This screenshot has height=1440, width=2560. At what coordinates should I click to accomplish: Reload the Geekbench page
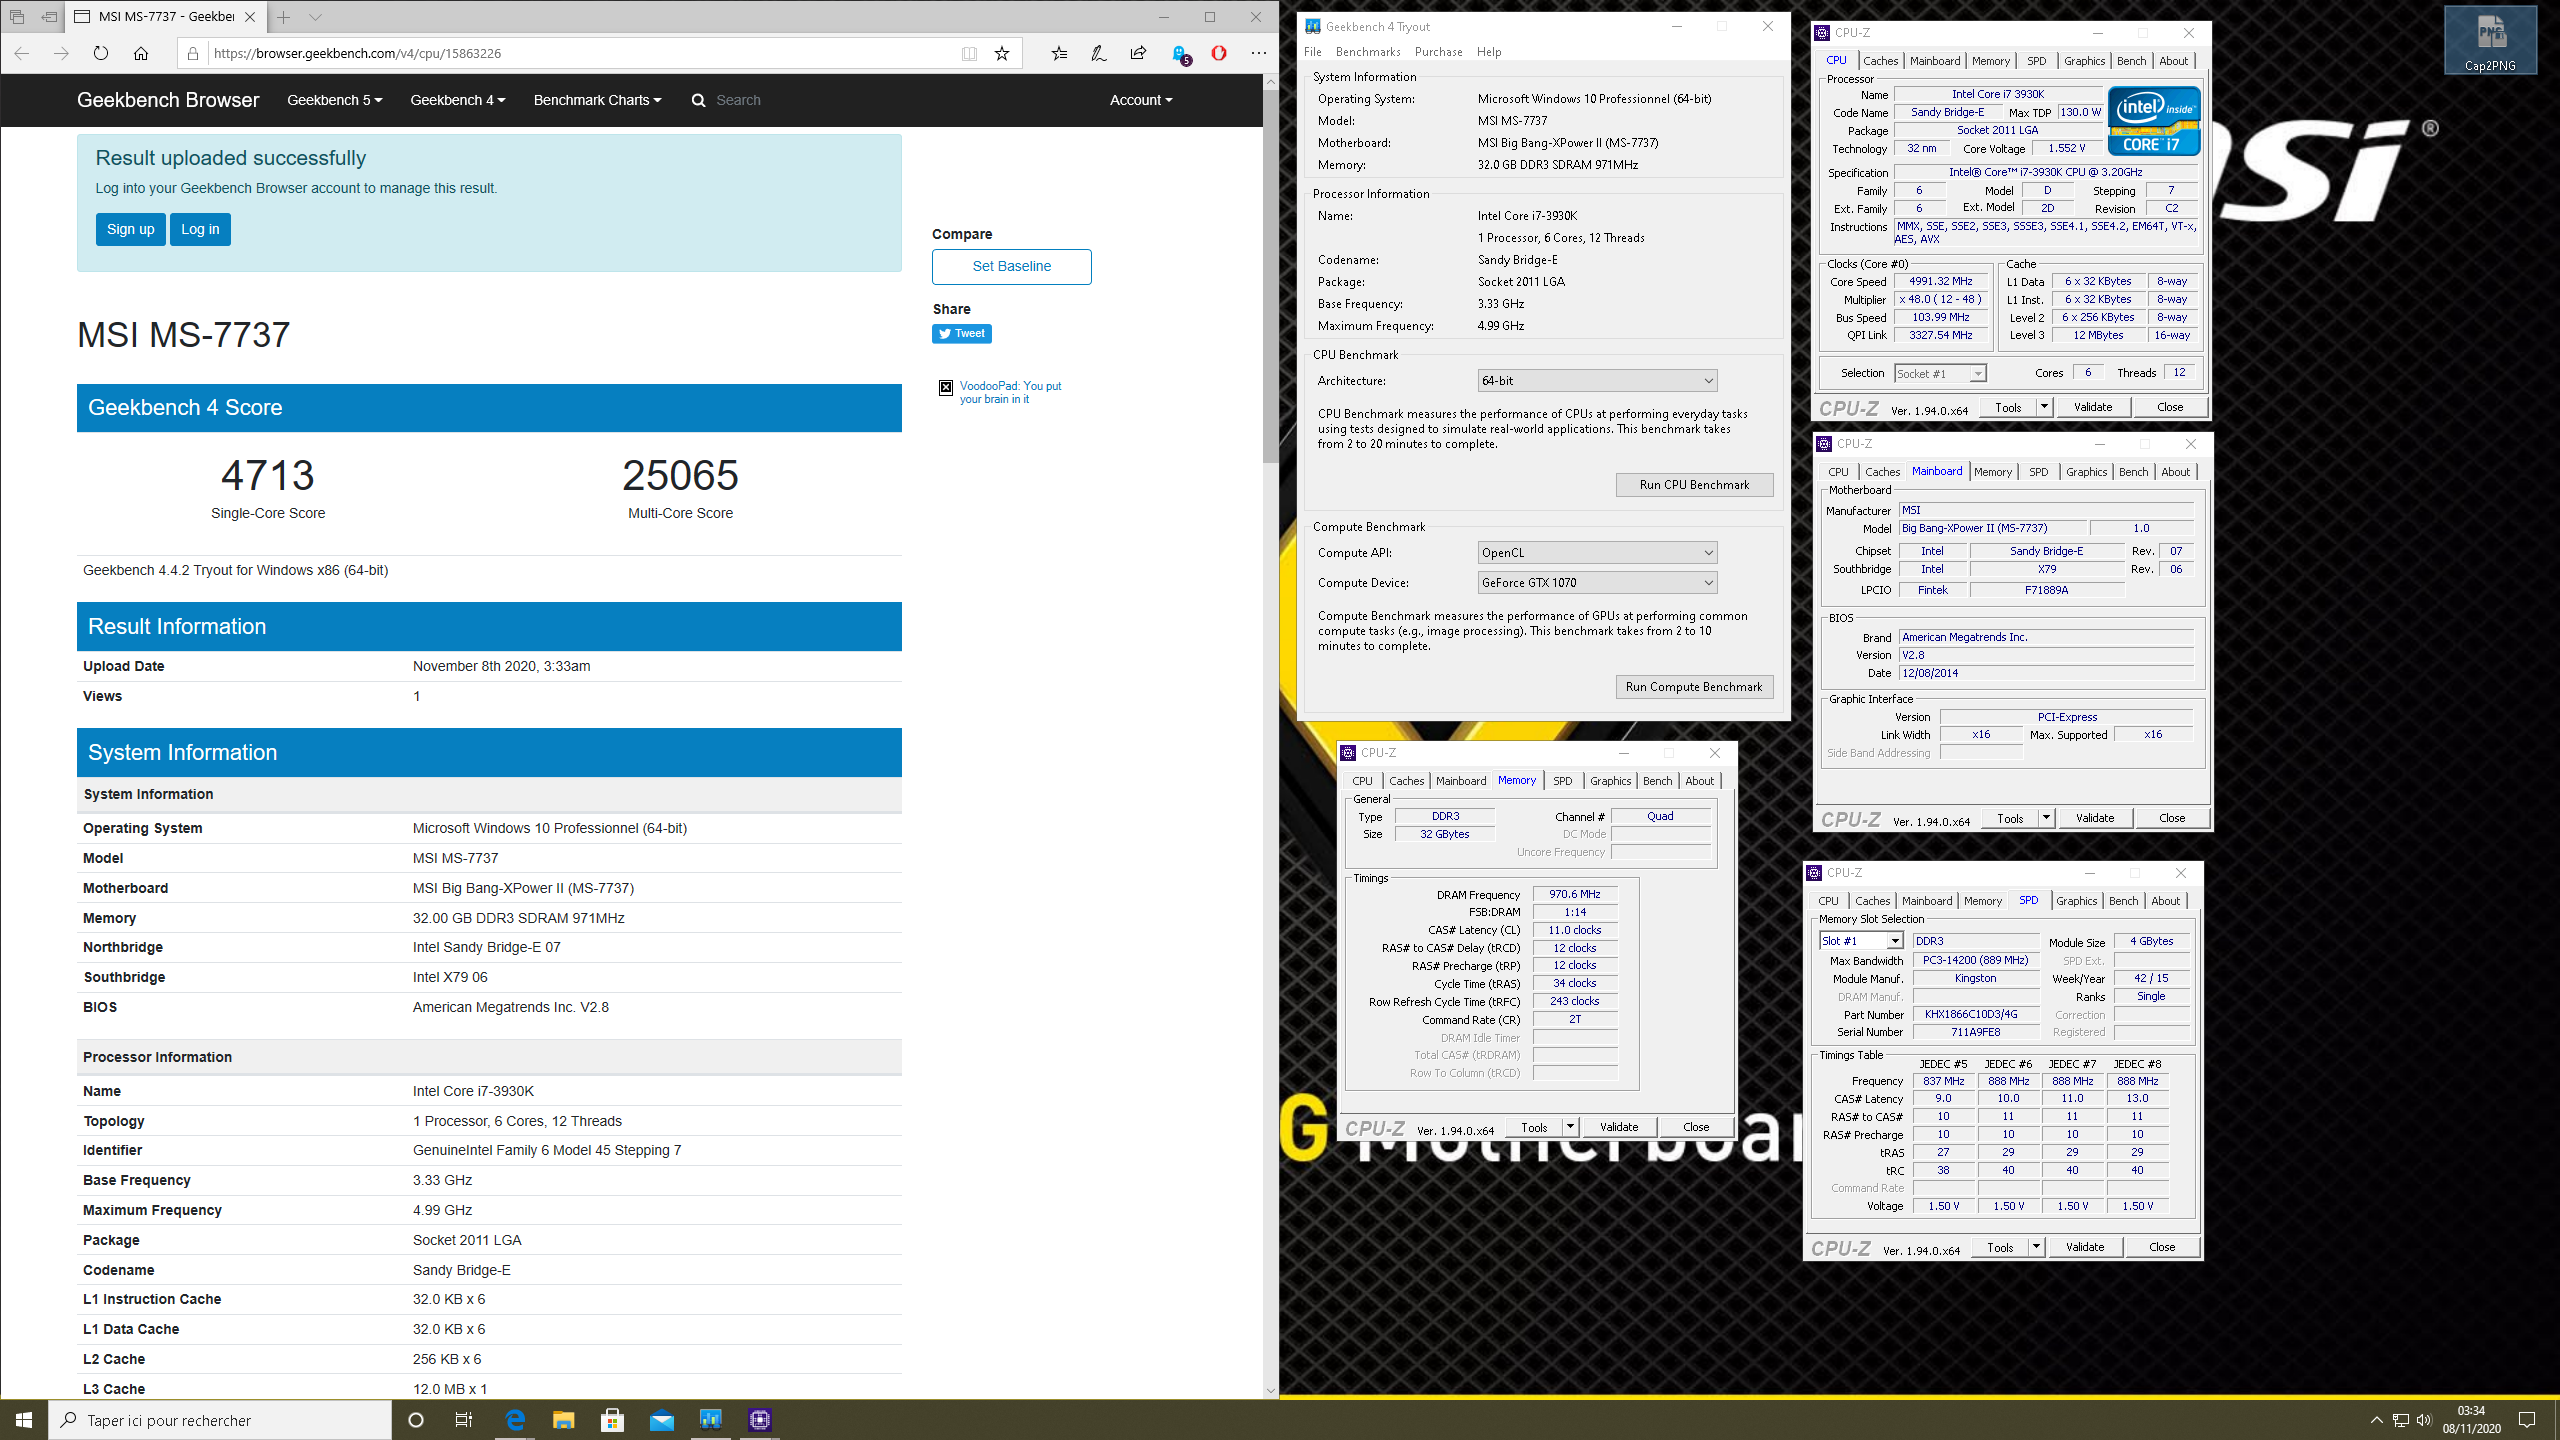(101, 53)
